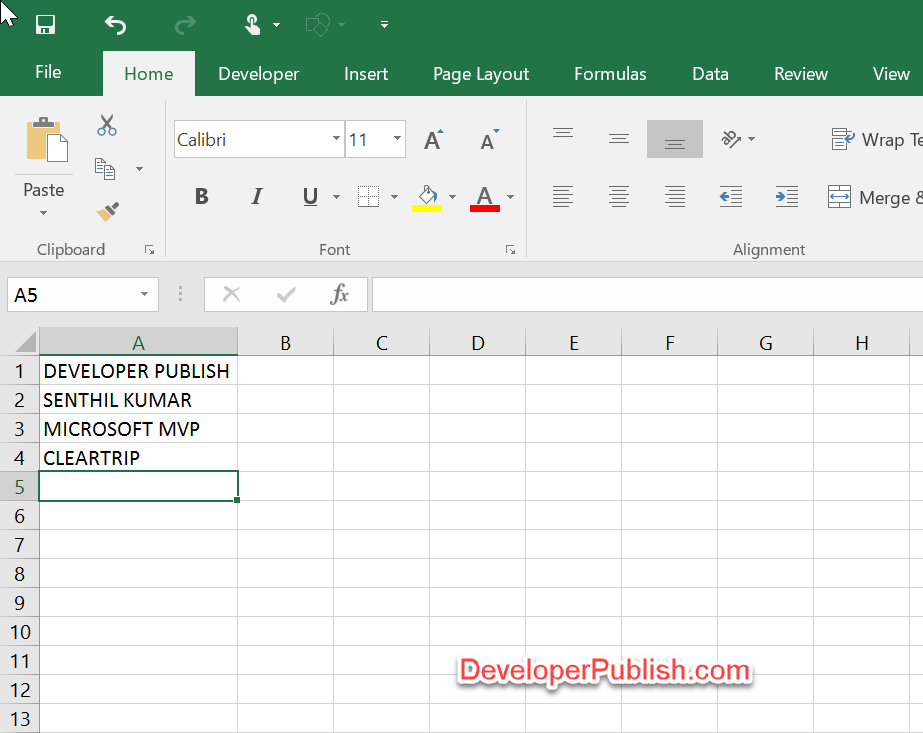Click the Copy icon
The height and width of the screenshot is (733, 923).
[105, 169]
